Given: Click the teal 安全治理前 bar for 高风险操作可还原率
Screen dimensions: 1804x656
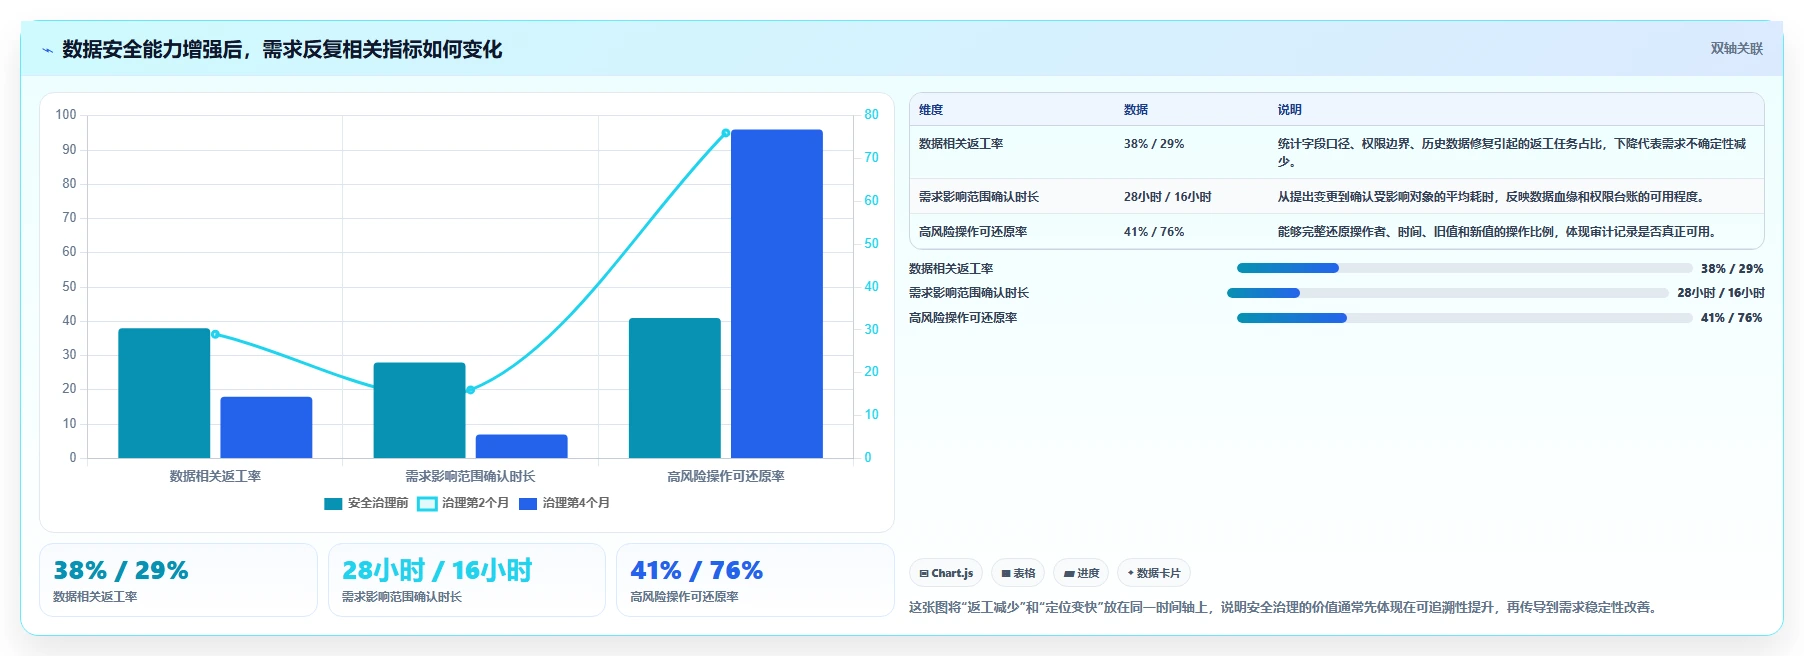Looking at the screenshot, I should coord(674,388).
